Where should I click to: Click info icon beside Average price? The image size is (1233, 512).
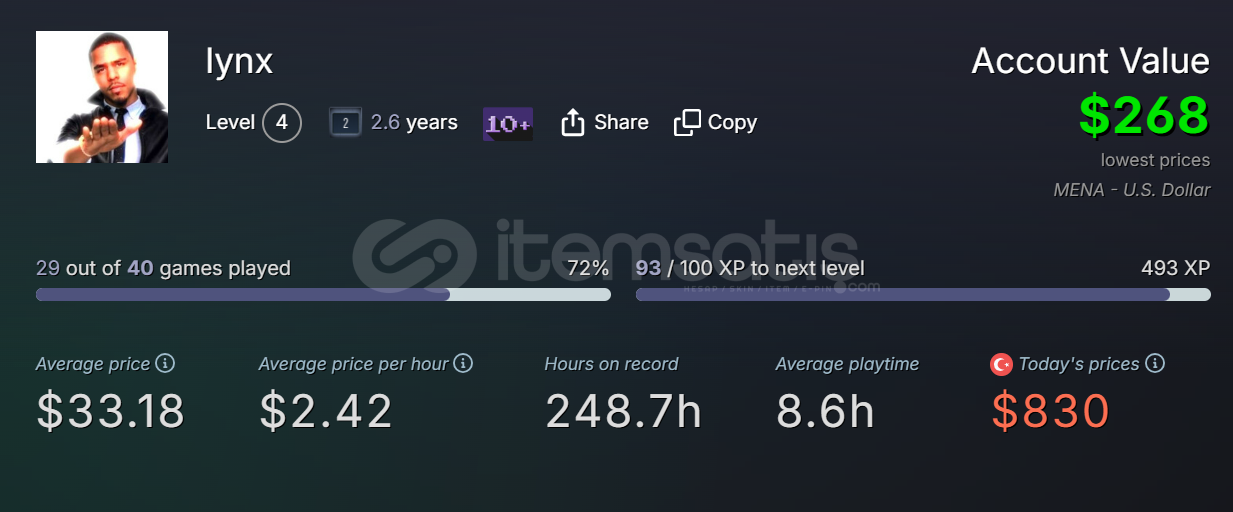point(165,363)
